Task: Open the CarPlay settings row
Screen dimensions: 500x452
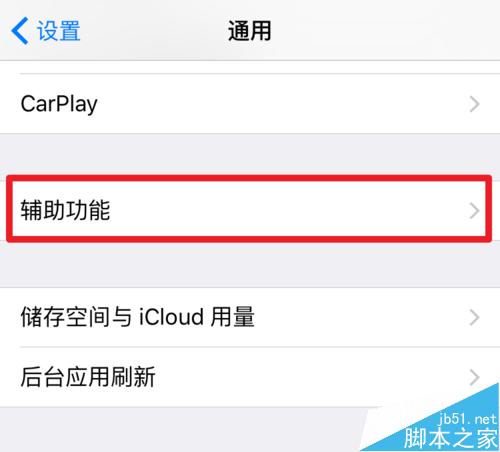Action: pos(250,104)
